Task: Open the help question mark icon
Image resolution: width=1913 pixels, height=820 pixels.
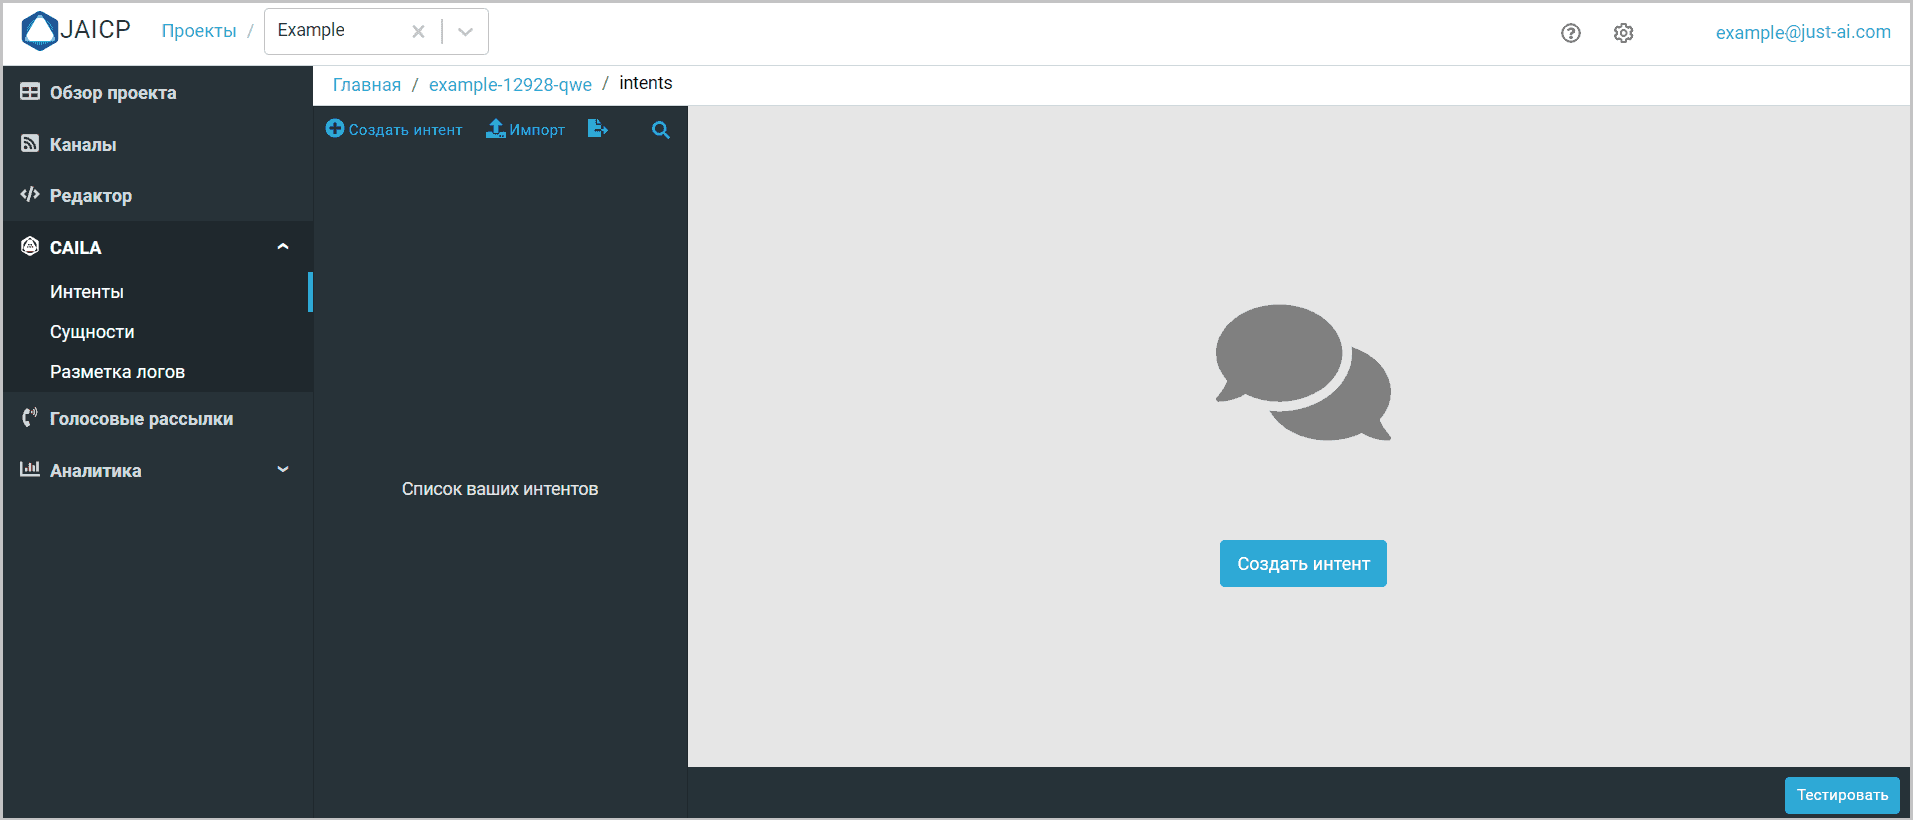Action: click(1570, 33)
